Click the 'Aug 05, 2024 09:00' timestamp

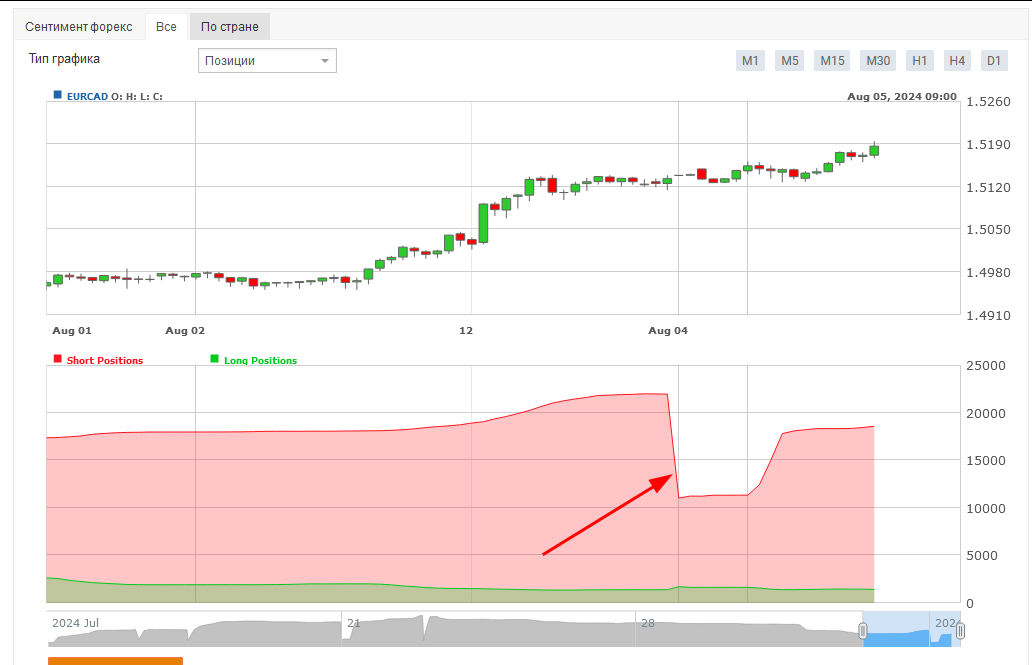coord(902,96)
